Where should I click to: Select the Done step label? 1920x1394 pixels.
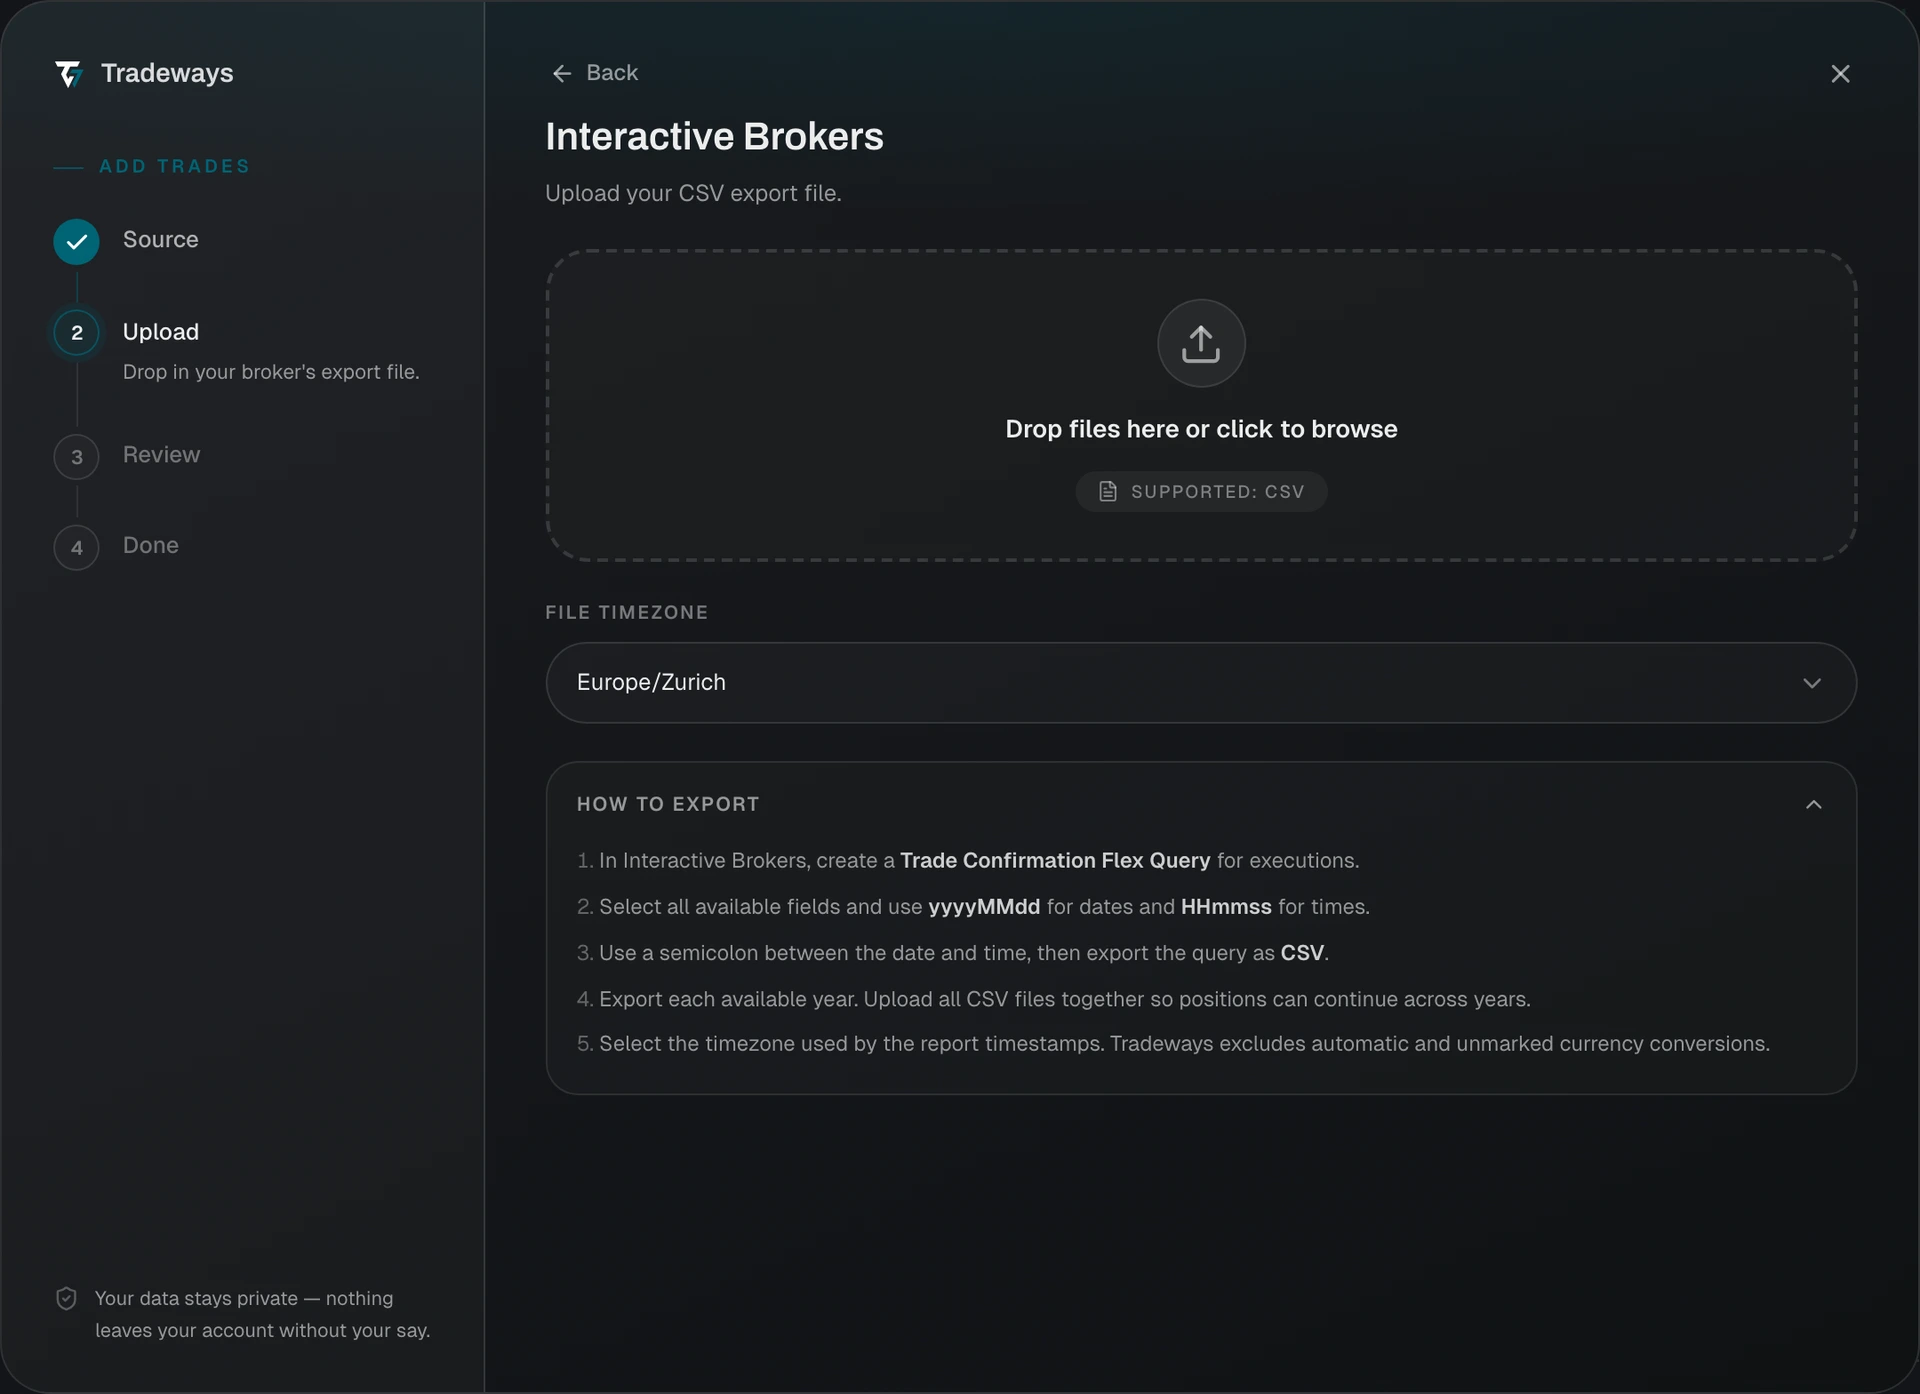(x=151, y=546)
